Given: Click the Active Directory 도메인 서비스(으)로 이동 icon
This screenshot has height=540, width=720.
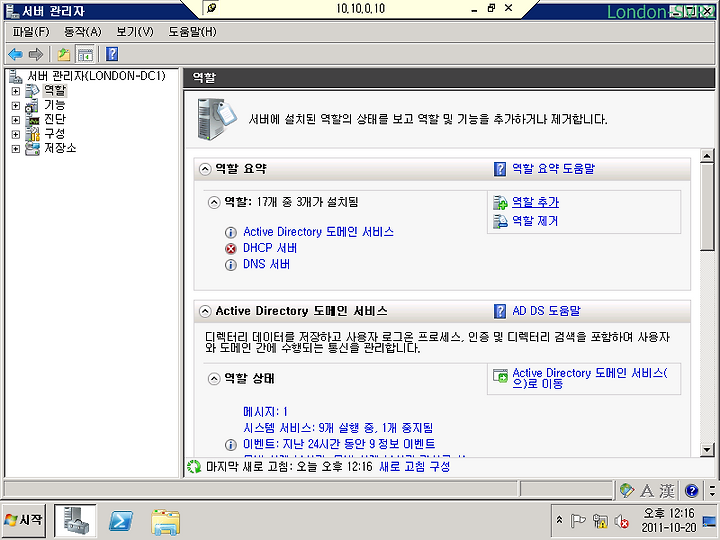Looking at the screenshot, I should click(500, 376).
